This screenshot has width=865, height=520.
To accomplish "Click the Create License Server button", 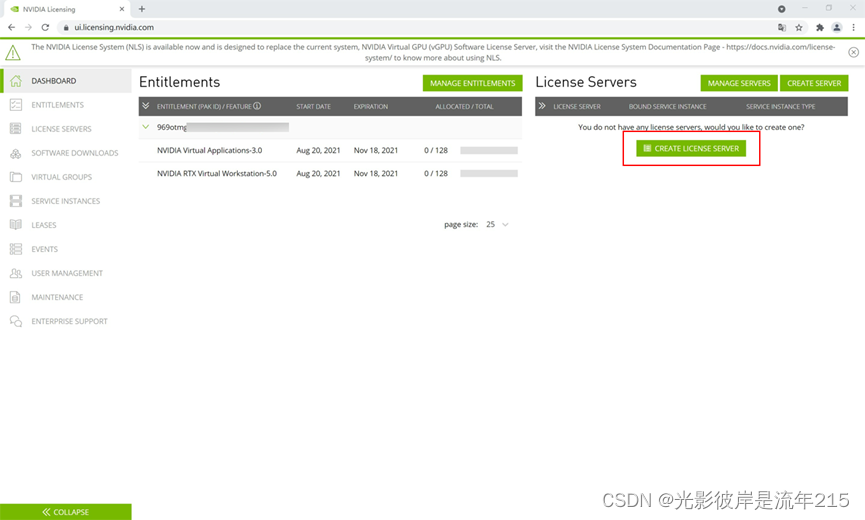I will pyautogui.click(x=691, y=148).
